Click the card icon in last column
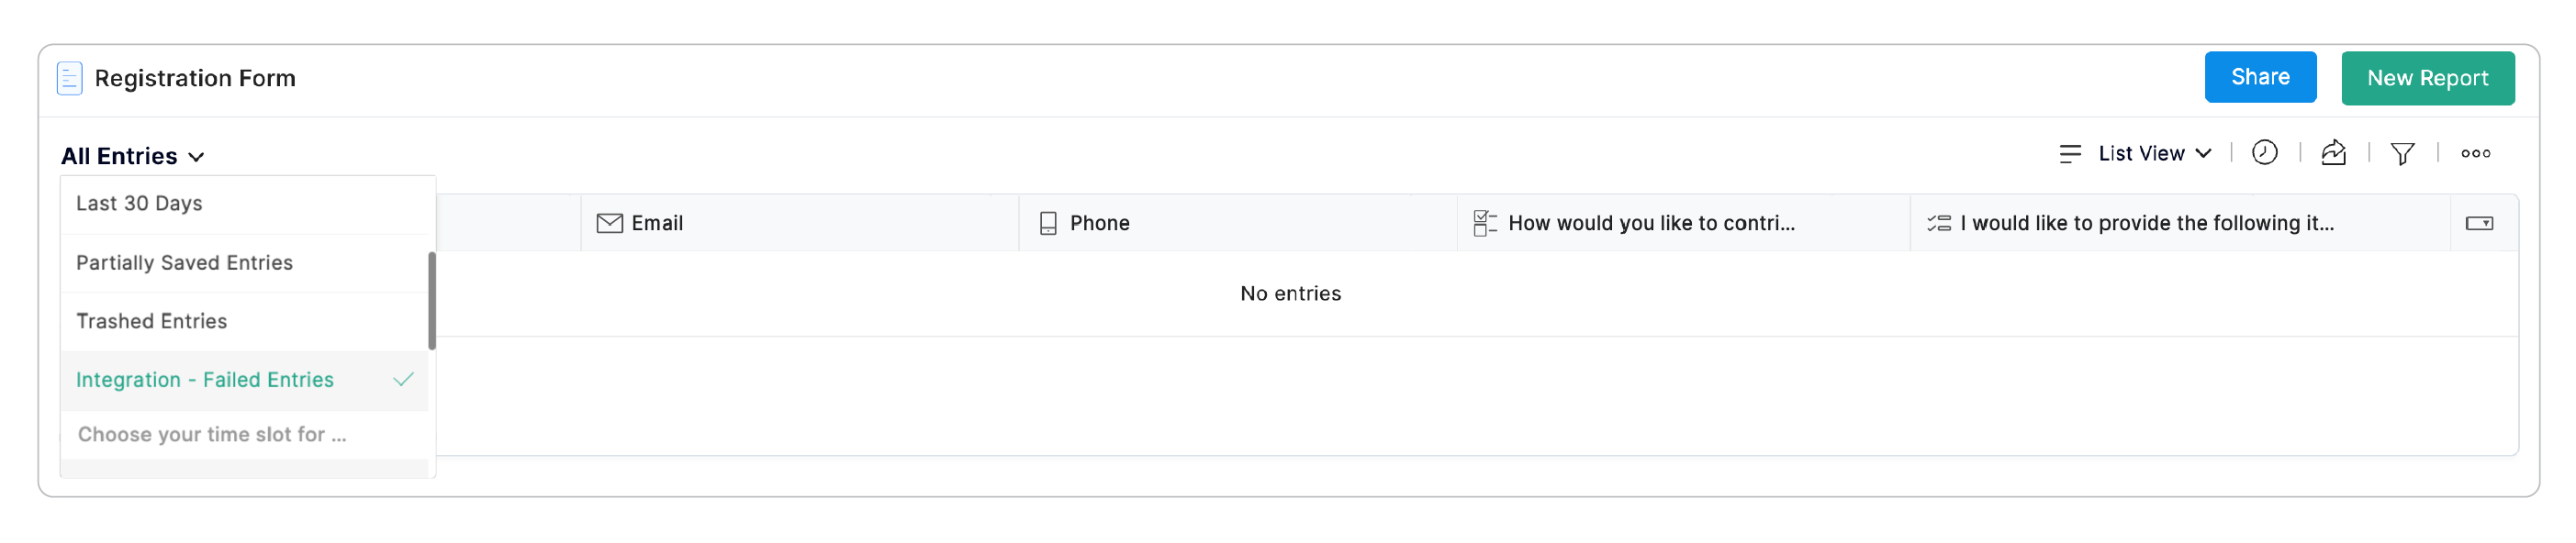 (2481, 223)
